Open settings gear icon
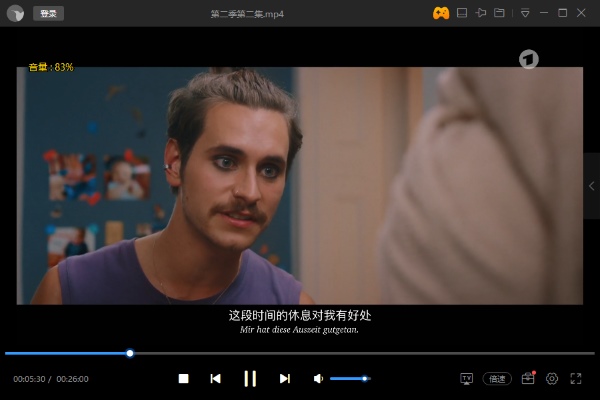Image resolution: width=600 pixels, height=400 pixels. pyautogui.click(x=552, y=379)
